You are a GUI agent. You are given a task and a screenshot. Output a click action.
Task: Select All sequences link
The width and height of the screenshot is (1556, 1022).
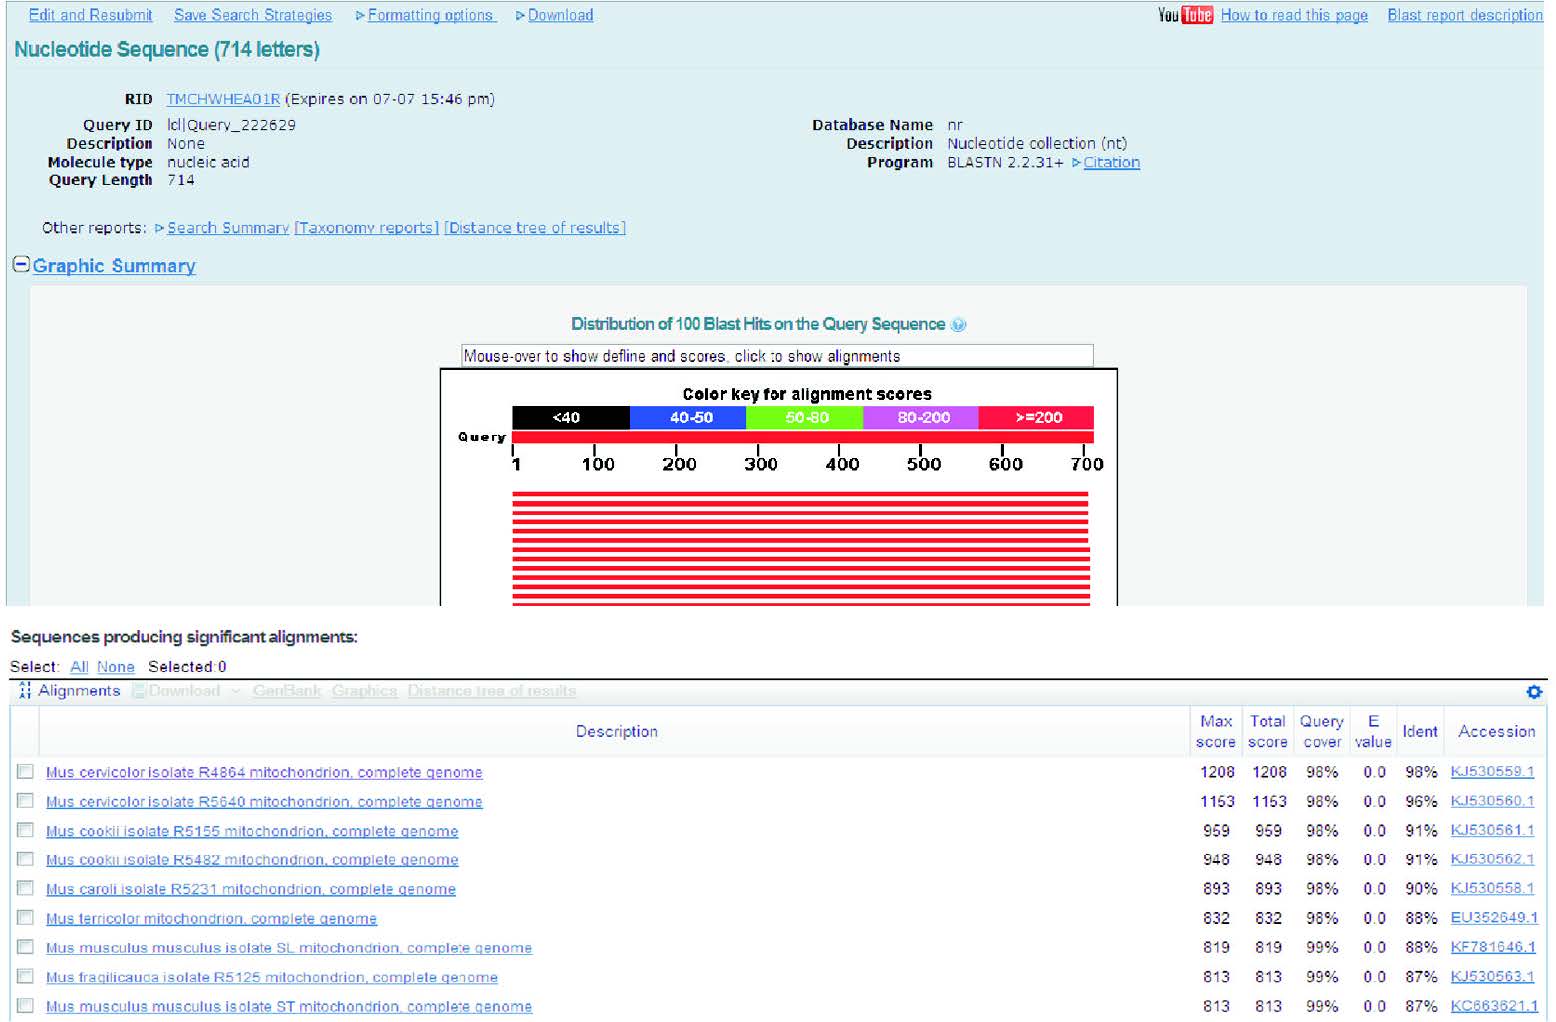tap(79, 667)
